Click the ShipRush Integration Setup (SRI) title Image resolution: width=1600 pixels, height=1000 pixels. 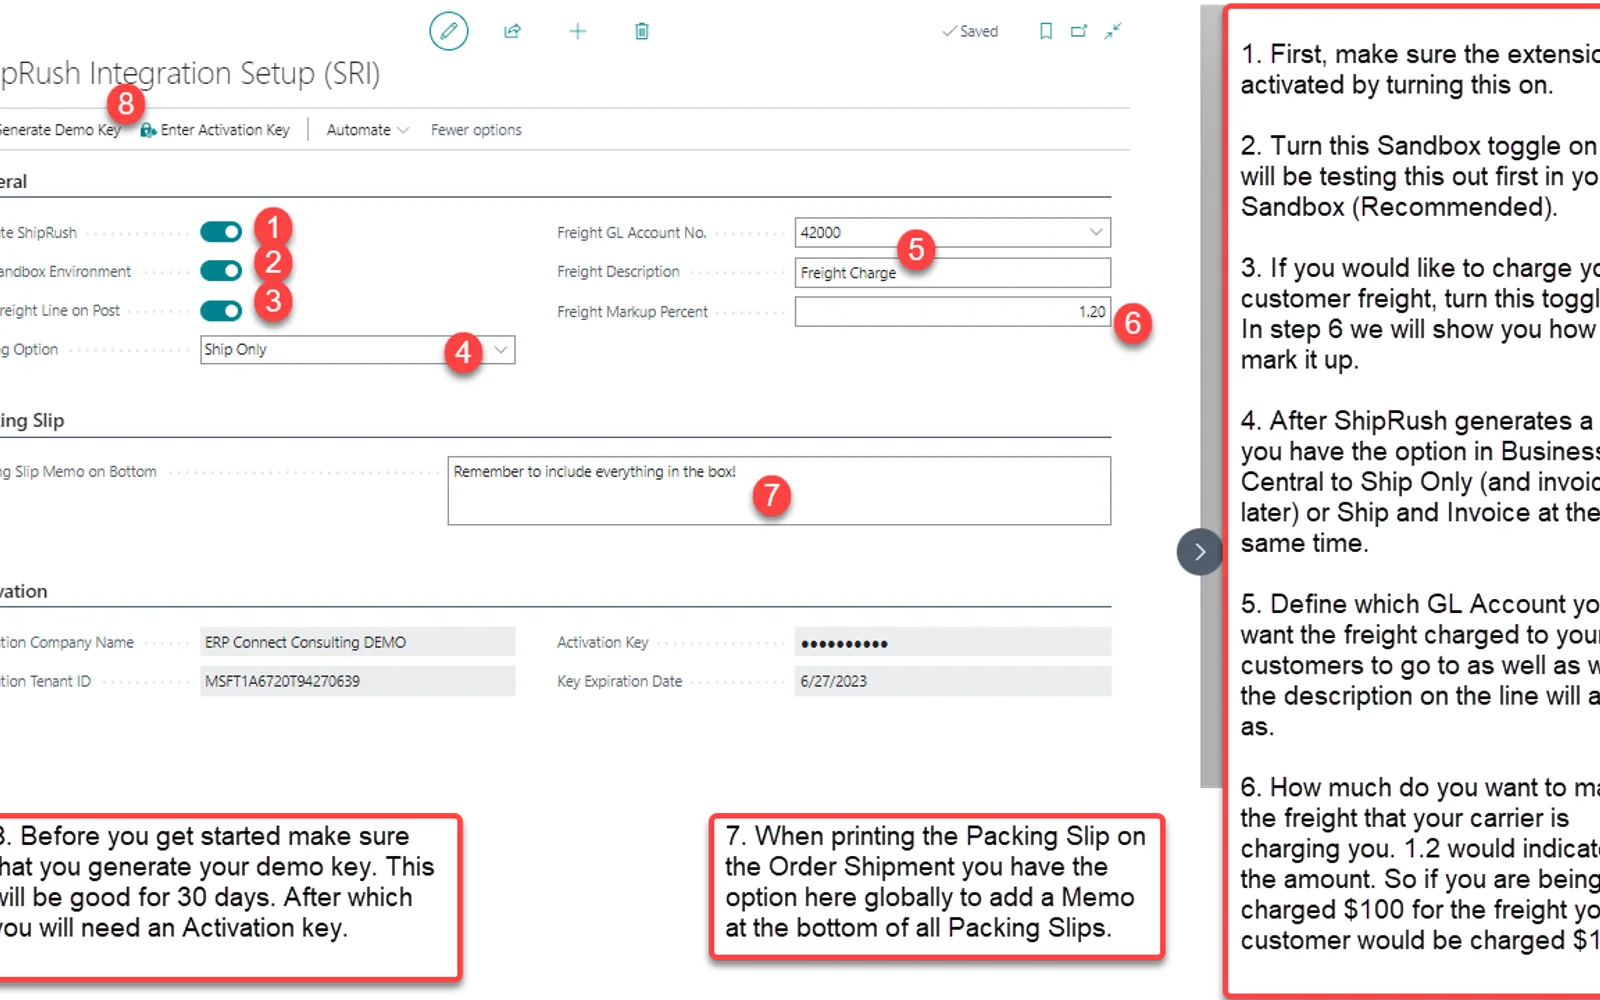tap(190, 73)
